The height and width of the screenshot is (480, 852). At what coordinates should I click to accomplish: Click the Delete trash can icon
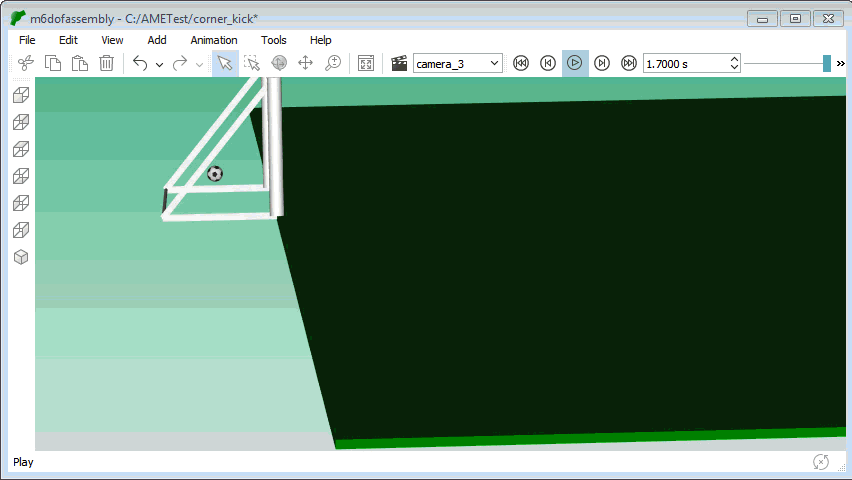pyautogui.click(x=106, y=63)
